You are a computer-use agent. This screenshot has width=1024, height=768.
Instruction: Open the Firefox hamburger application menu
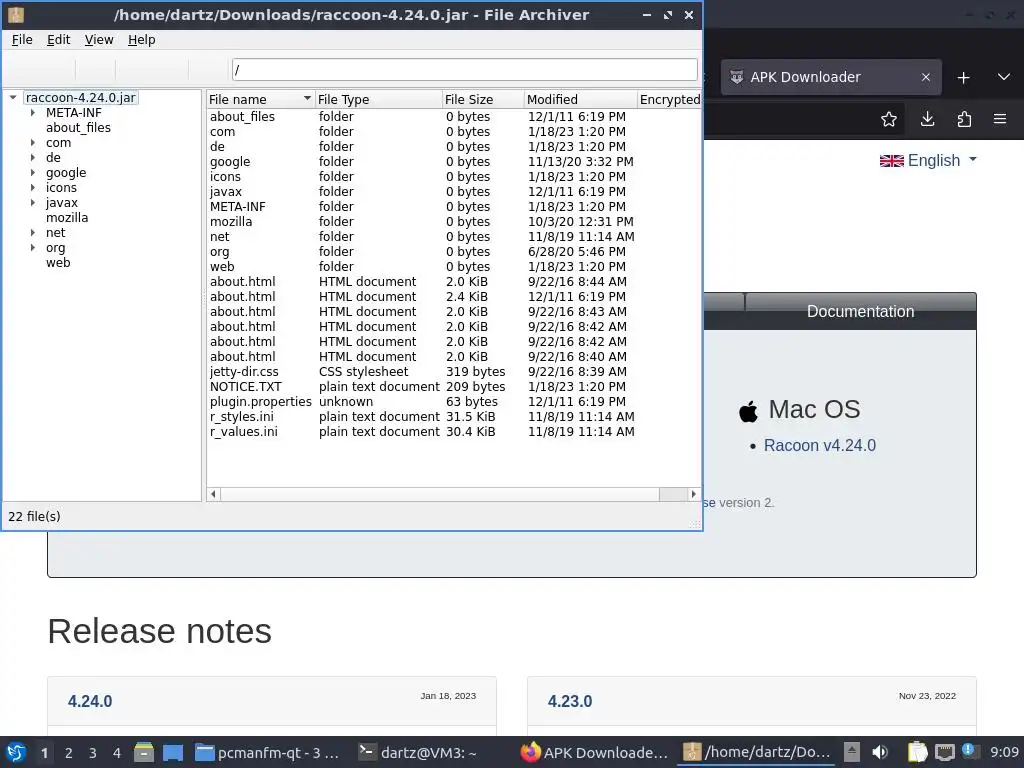(1000, 119)
